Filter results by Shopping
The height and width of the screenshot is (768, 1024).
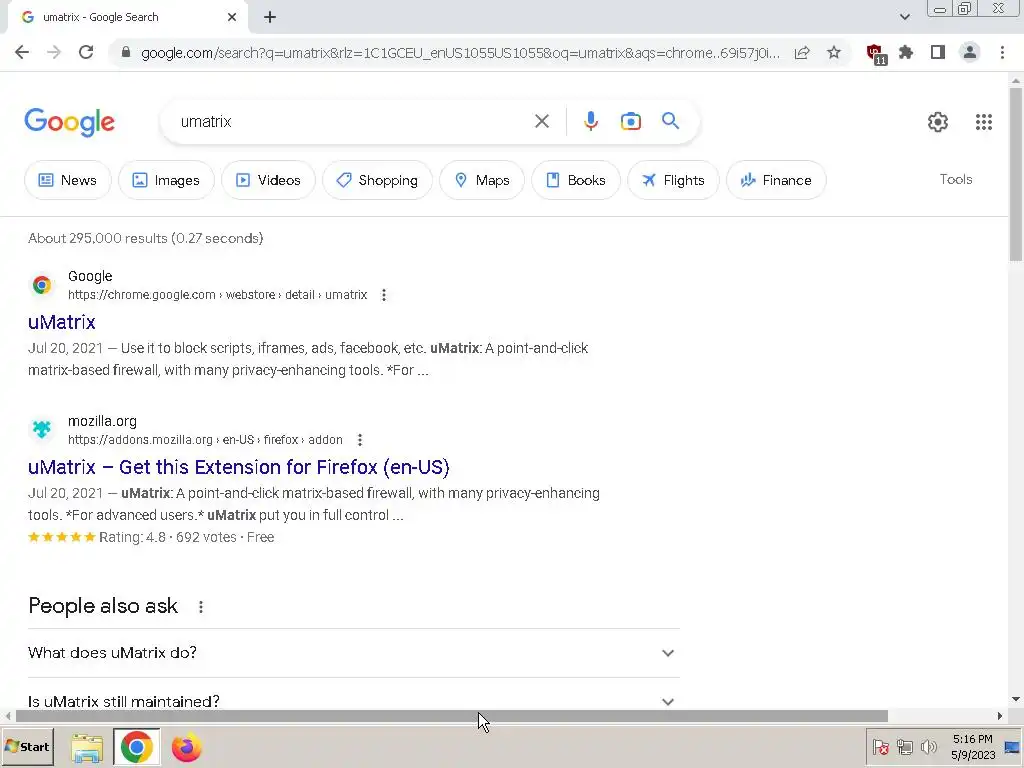coord(377,180)
